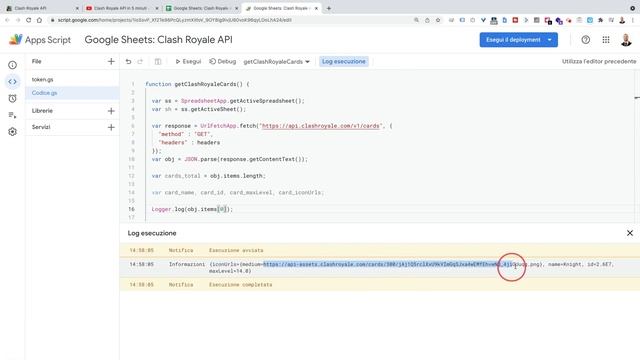Close the active Apps Script browser tab
Screen dimensions: 640x360
coord(316,8)
